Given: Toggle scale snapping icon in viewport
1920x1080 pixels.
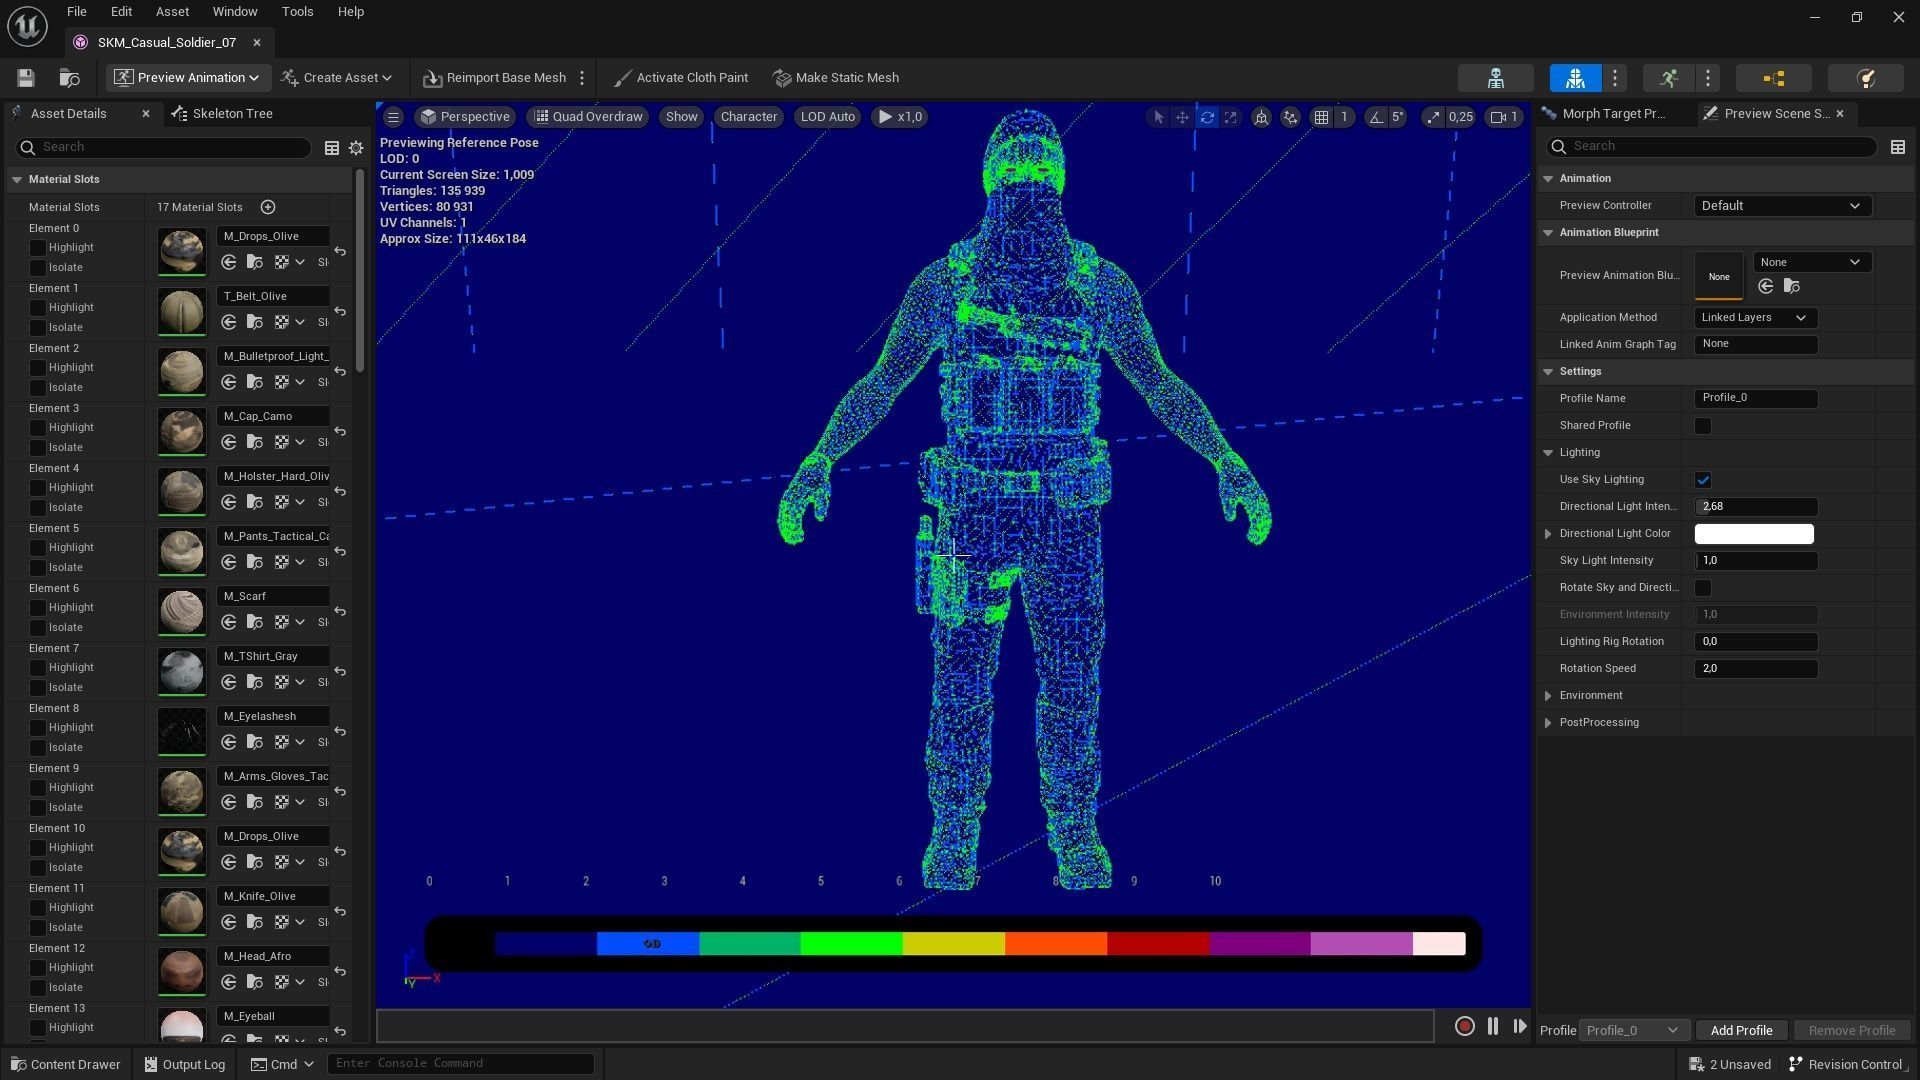Looking at the screenshot, I should pos(1433,117).
